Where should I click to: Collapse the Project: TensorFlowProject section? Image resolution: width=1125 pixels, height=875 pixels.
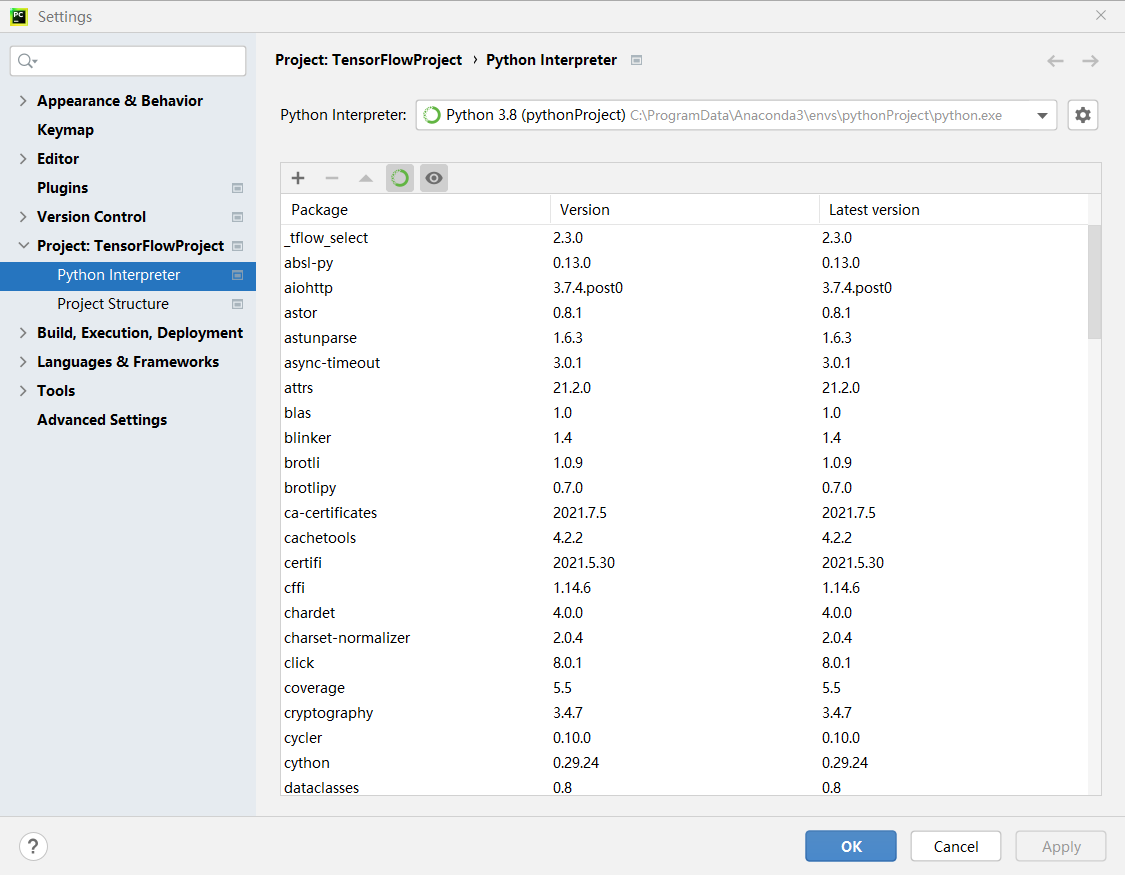[24, 245]
